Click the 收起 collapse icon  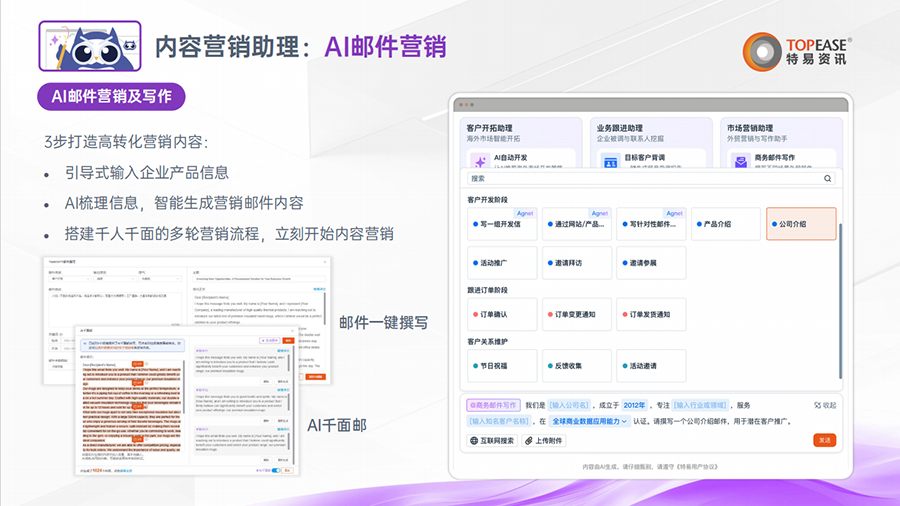click(816, 405)
